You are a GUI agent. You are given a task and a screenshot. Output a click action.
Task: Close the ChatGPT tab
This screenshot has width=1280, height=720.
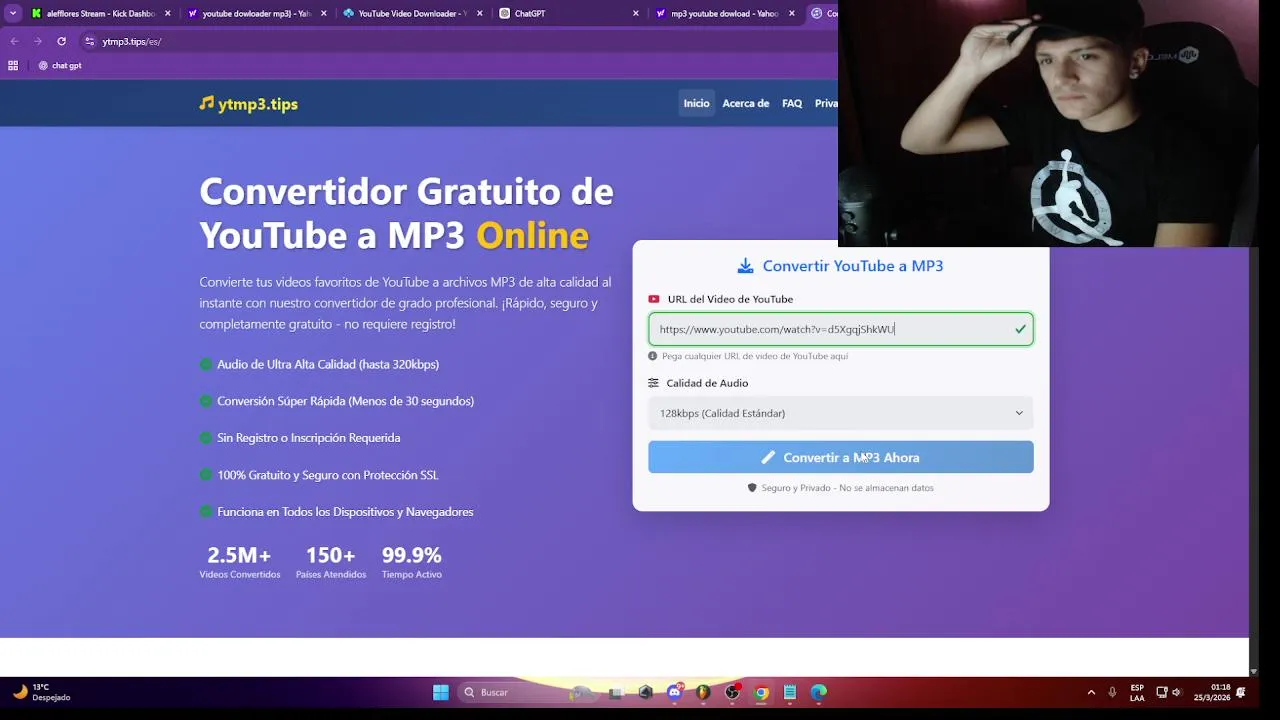636,14
